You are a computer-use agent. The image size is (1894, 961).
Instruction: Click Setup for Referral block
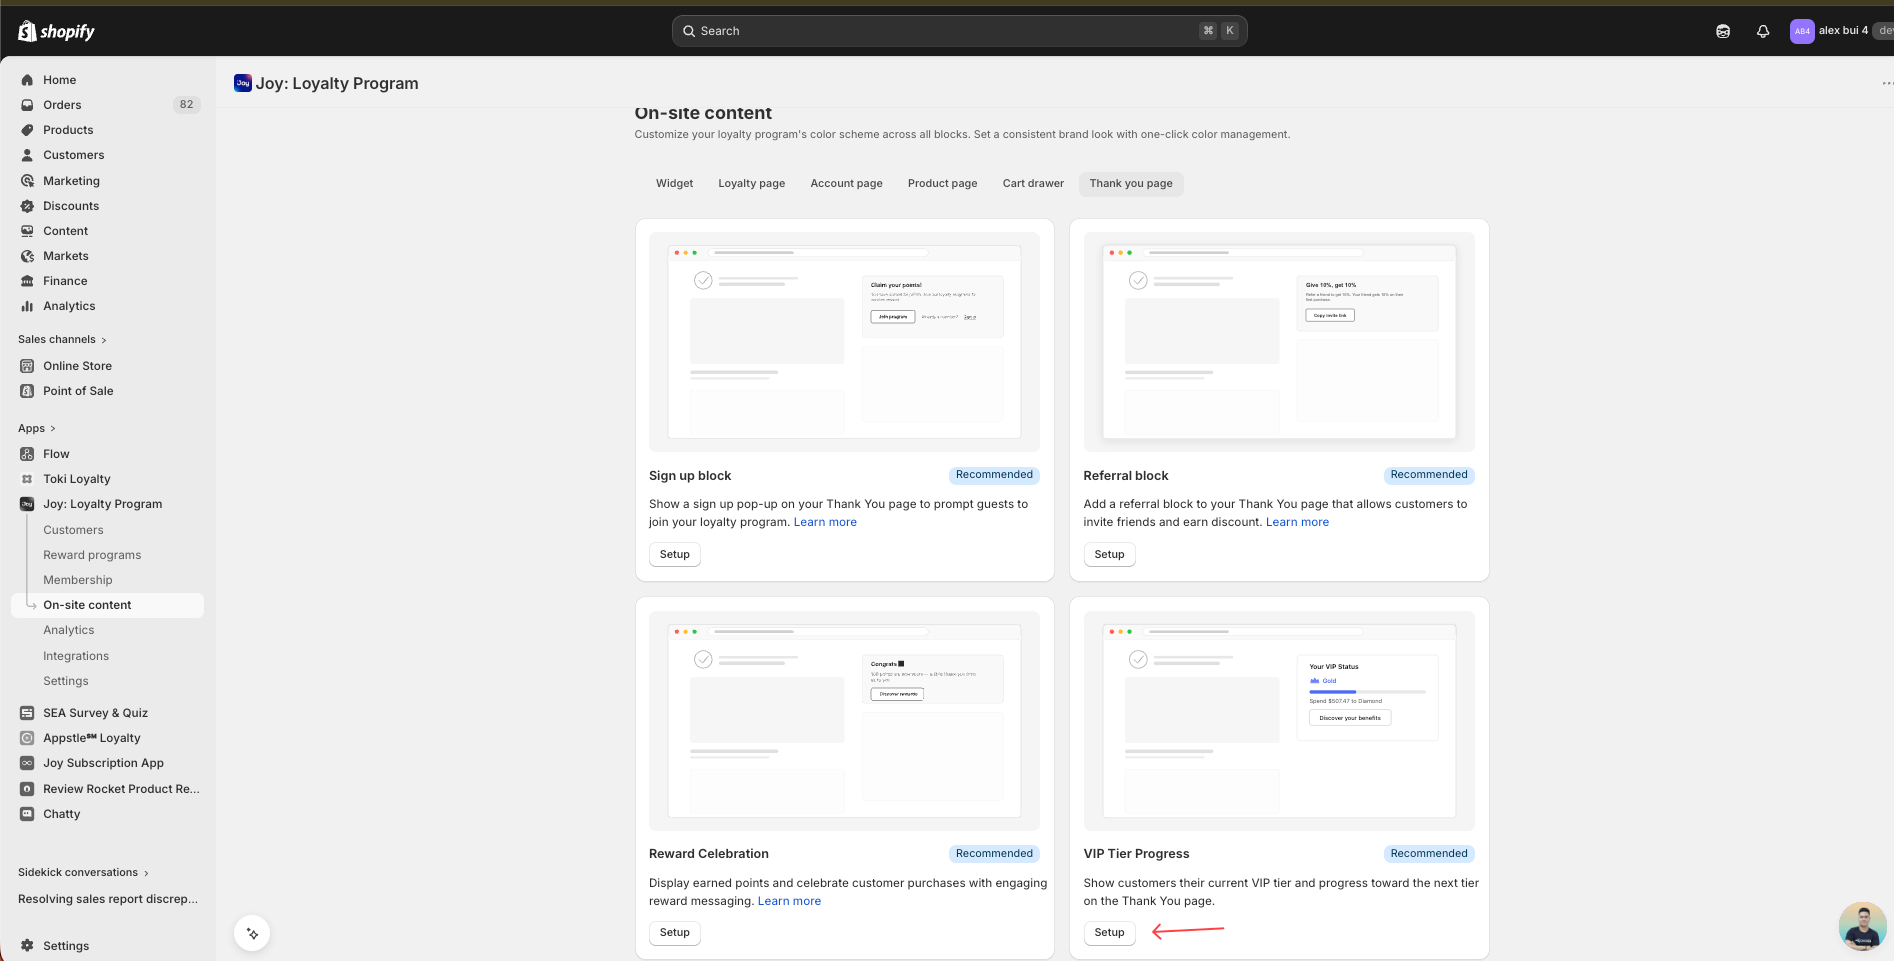(x=1109, y=555)
